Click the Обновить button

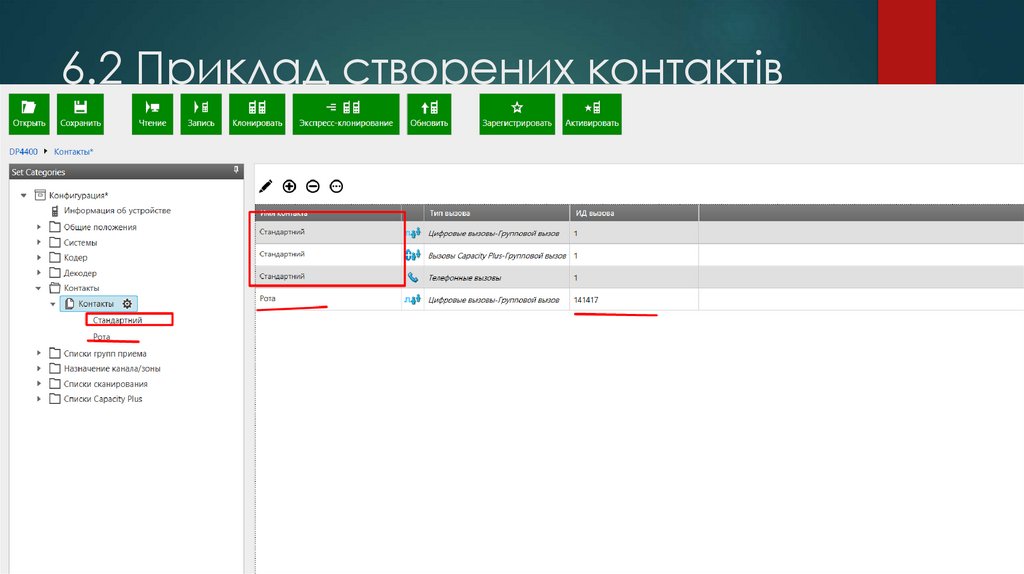[429, 114]
